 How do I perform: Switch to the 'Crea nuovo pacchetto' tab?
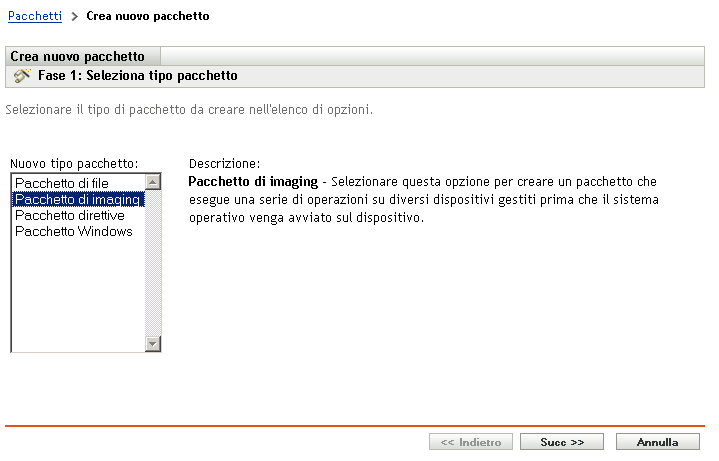78,57
